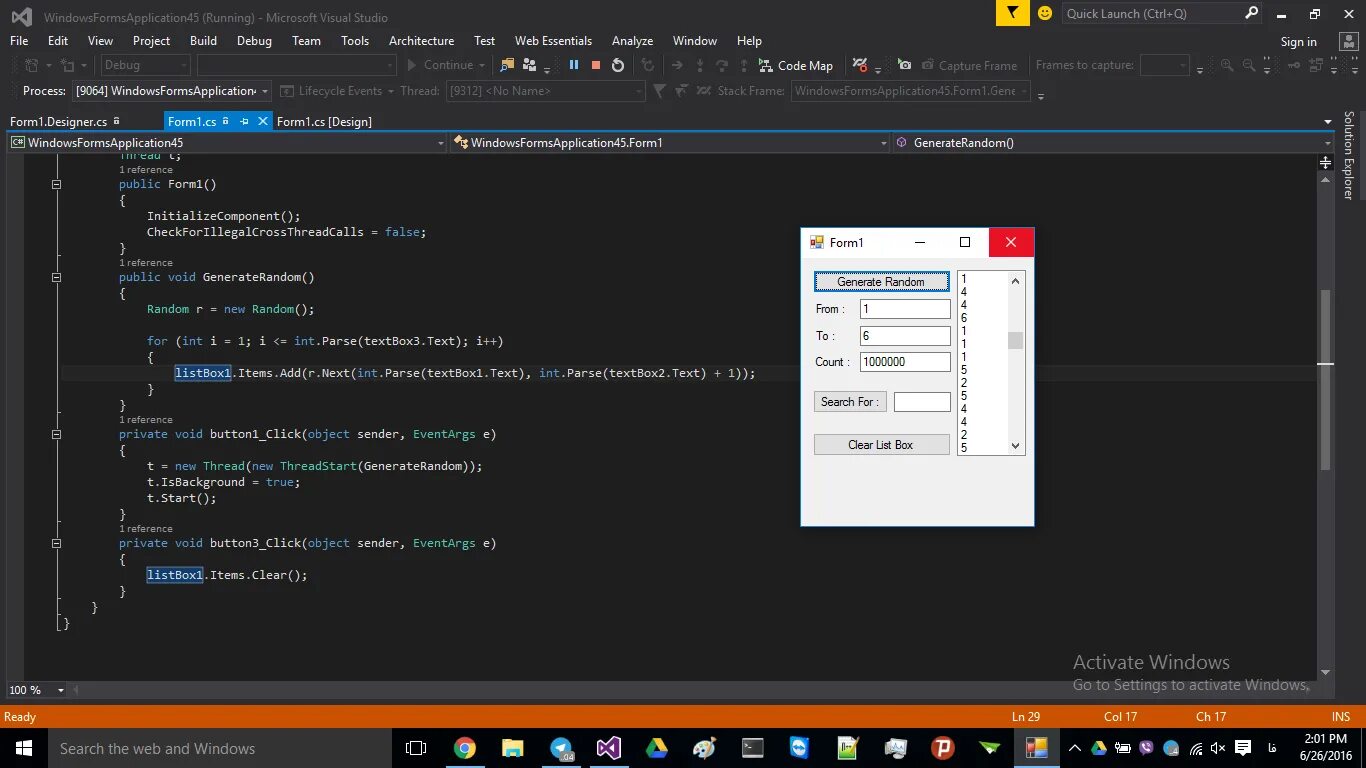
Task: Open Task View on the taskbar
Action: [416, 748]
